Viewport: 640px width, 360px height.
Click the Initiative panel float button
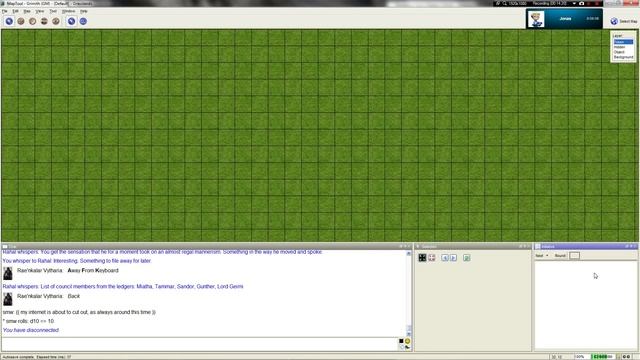tap(627, 247)
